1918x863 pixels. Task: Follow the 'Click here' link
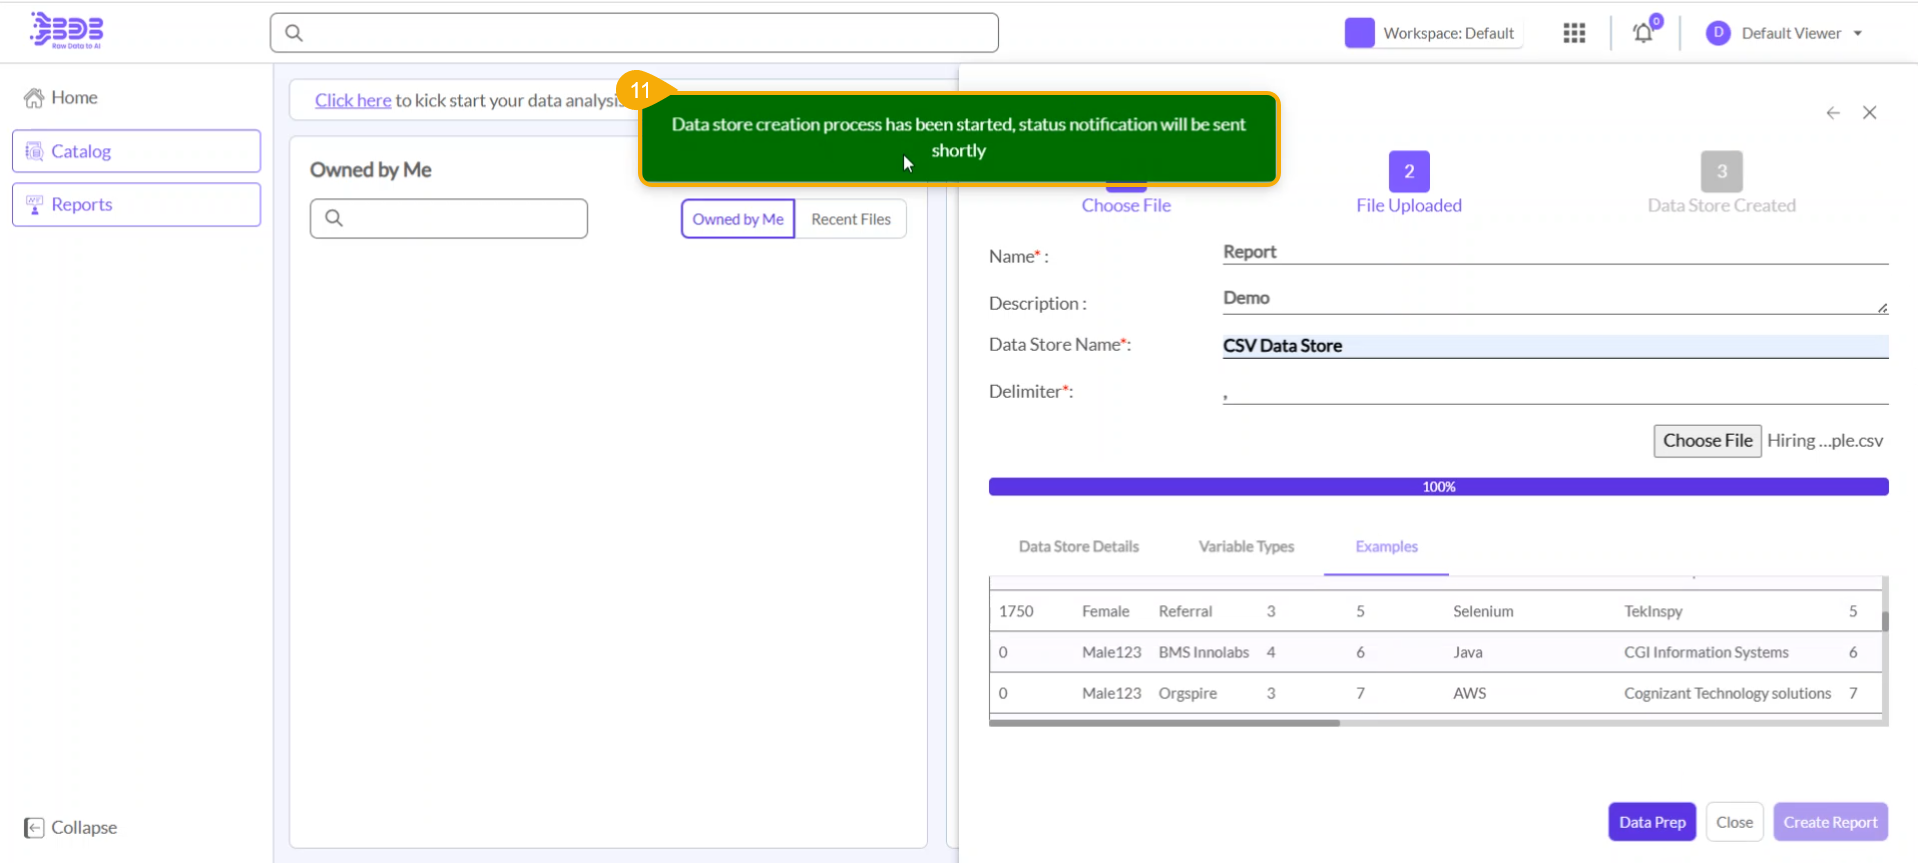pyautogui.click(x=353, y=100)
